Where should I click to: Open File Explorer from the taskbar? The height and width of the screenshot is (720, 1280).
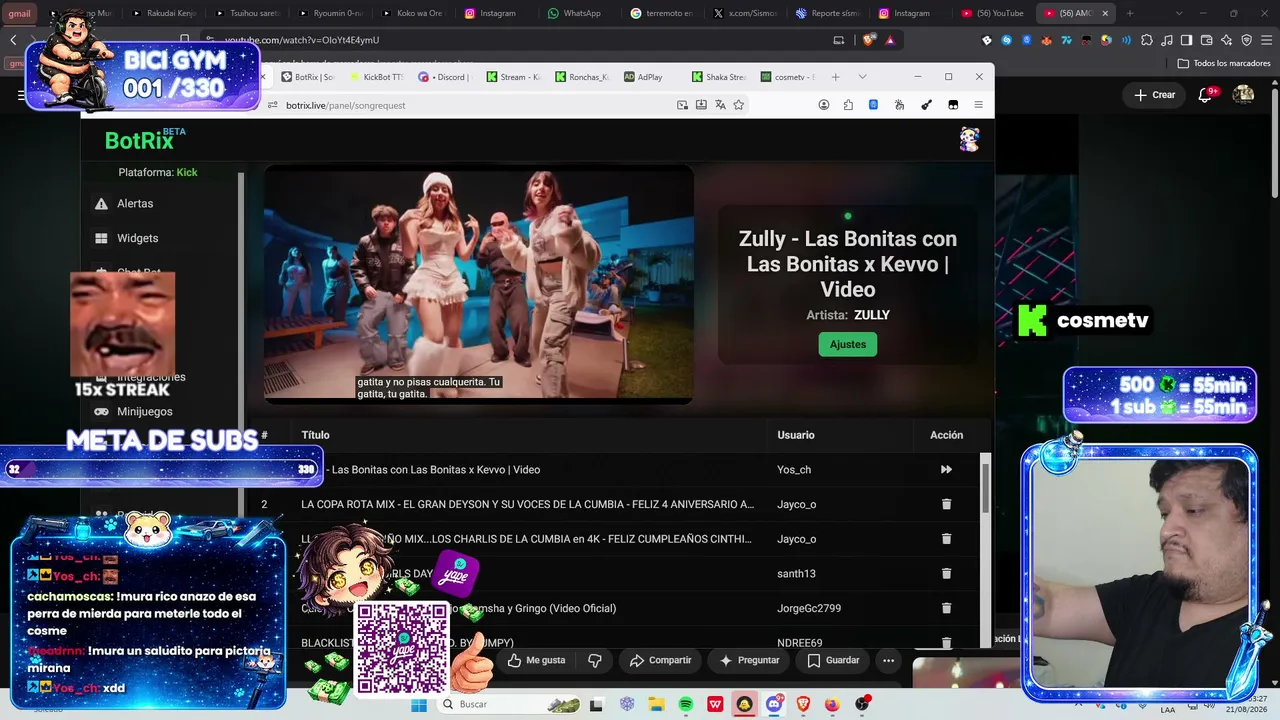point(656,704)
